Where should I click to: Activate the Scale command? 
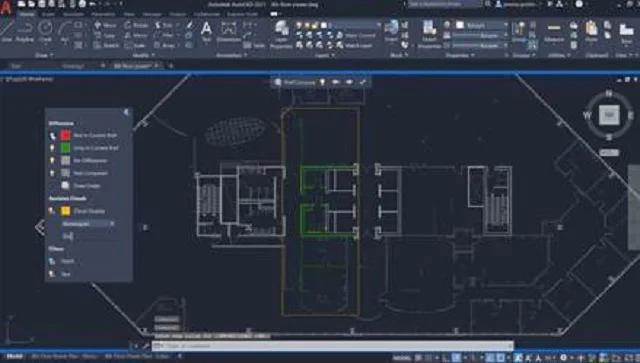(x=136, y=45)
